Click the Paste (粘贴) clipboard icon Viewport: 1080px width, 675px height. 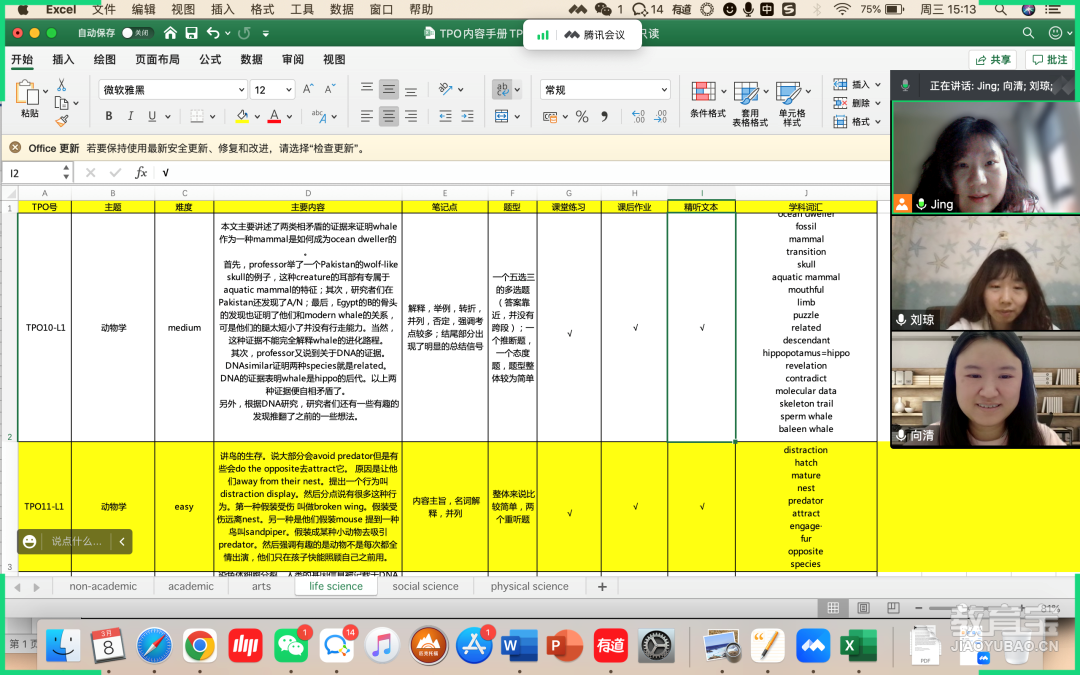click(x=26, y=93)
